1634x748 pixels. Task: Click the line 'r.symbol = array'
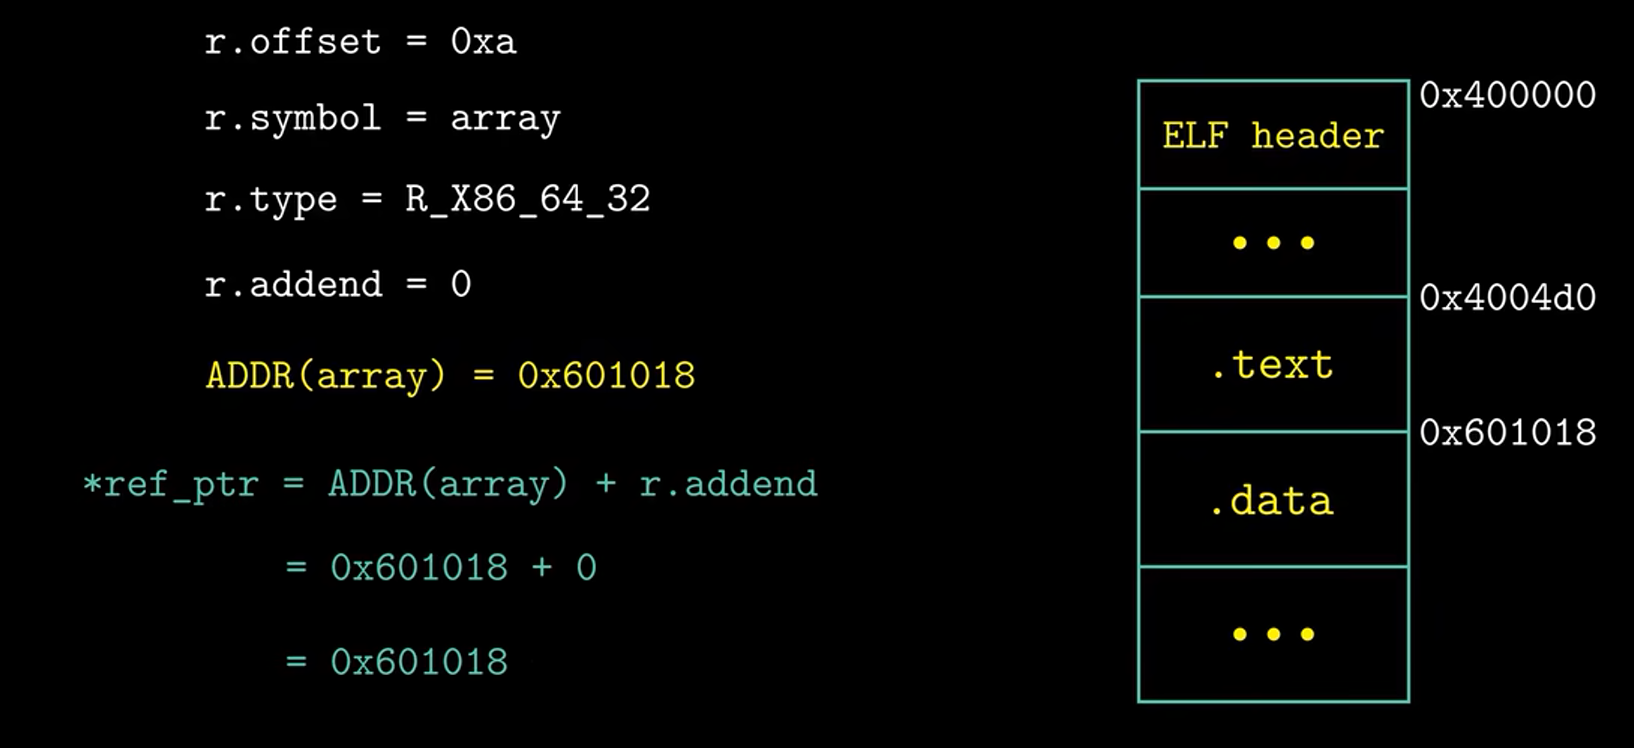tap(382, 119)
